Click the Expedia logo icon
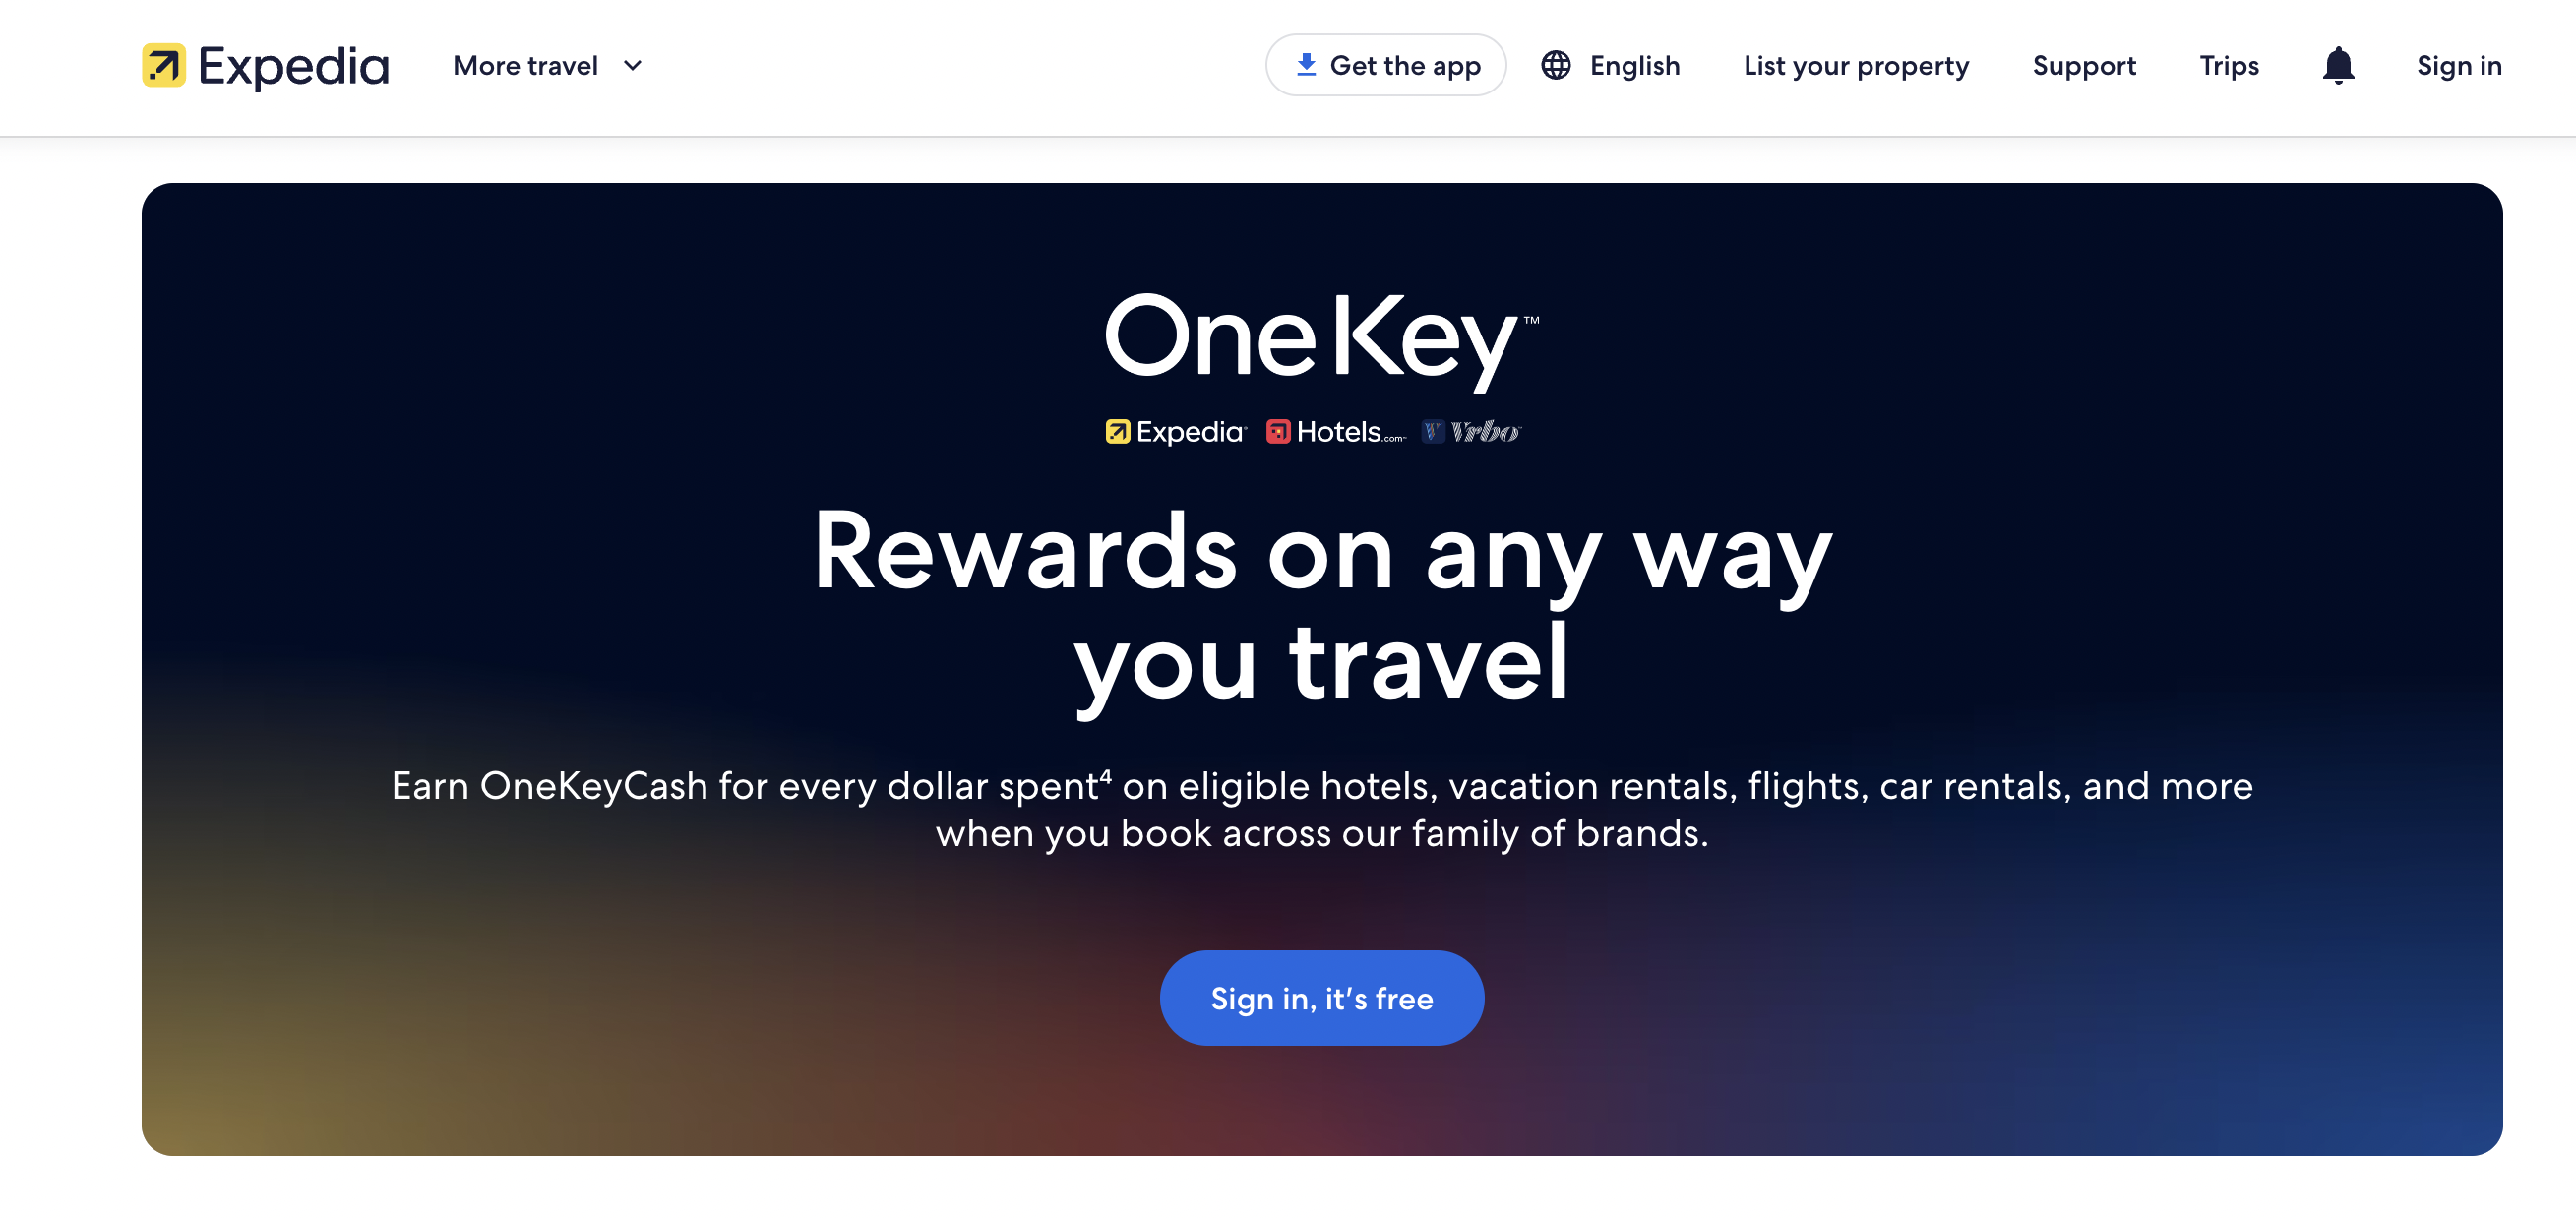2576x1218 pixels. (161, 66)
